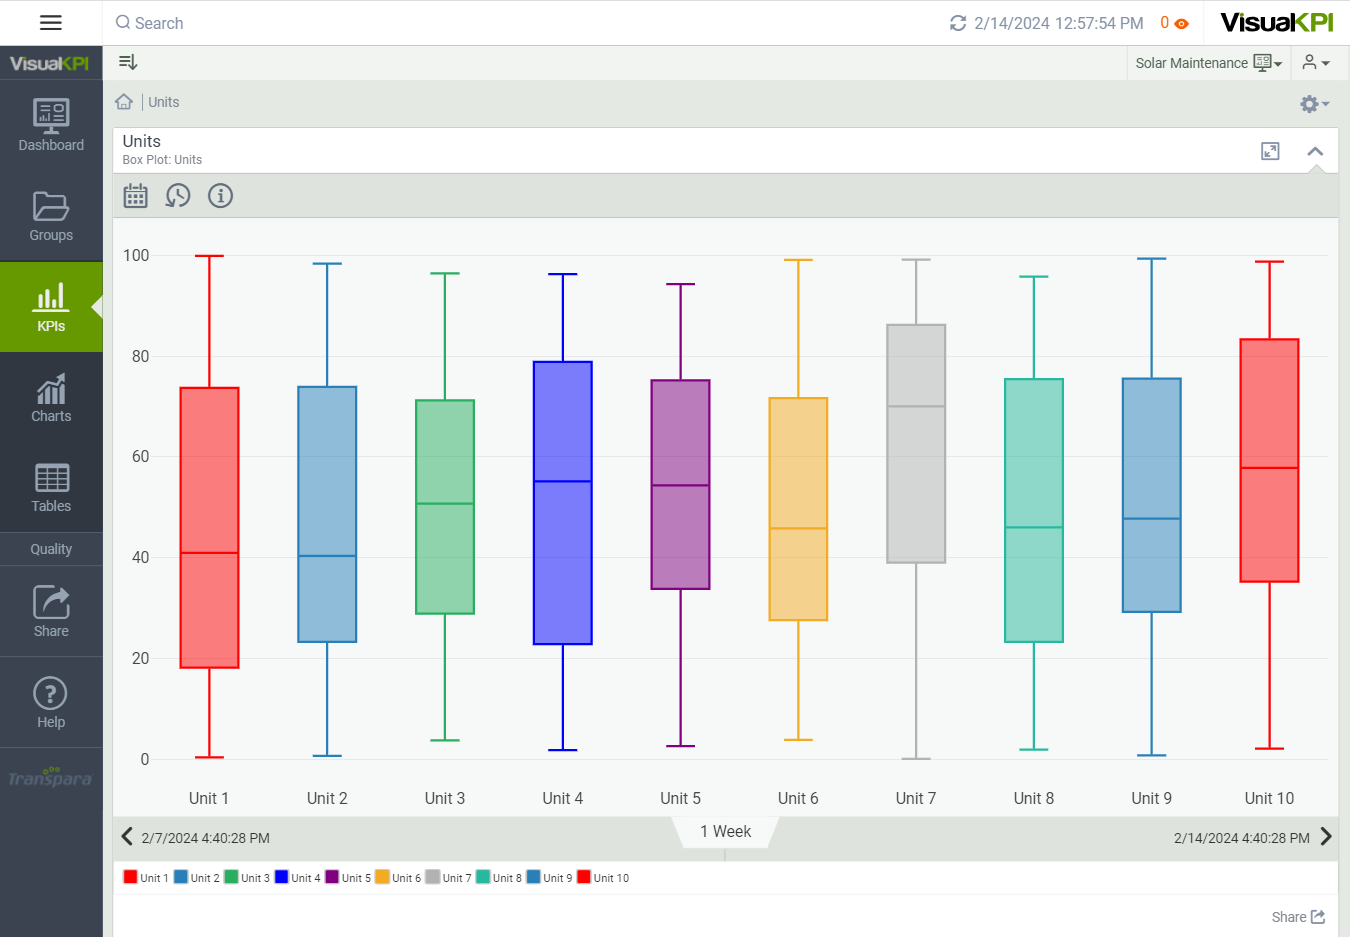Collapse the Units panel chevron
This screenshot has height=937, width=1350.
click(1315, 151)
